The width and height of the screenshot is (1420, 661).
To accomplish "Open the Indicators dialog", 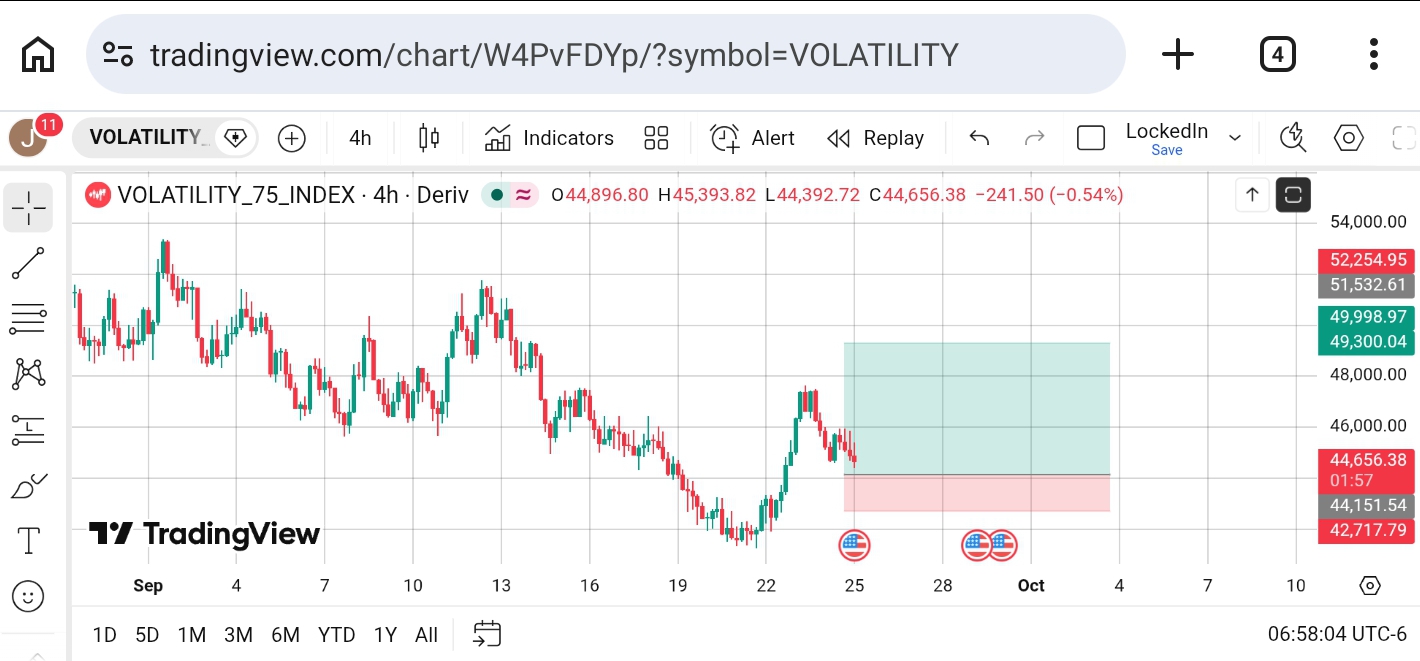I will [549, 138].
